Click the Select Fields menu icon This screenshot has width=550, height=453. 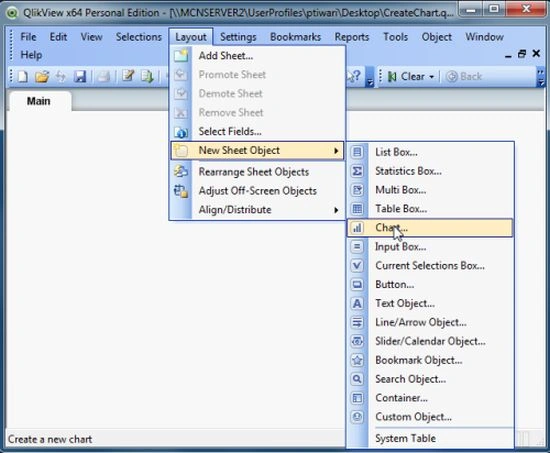[181, 132]
